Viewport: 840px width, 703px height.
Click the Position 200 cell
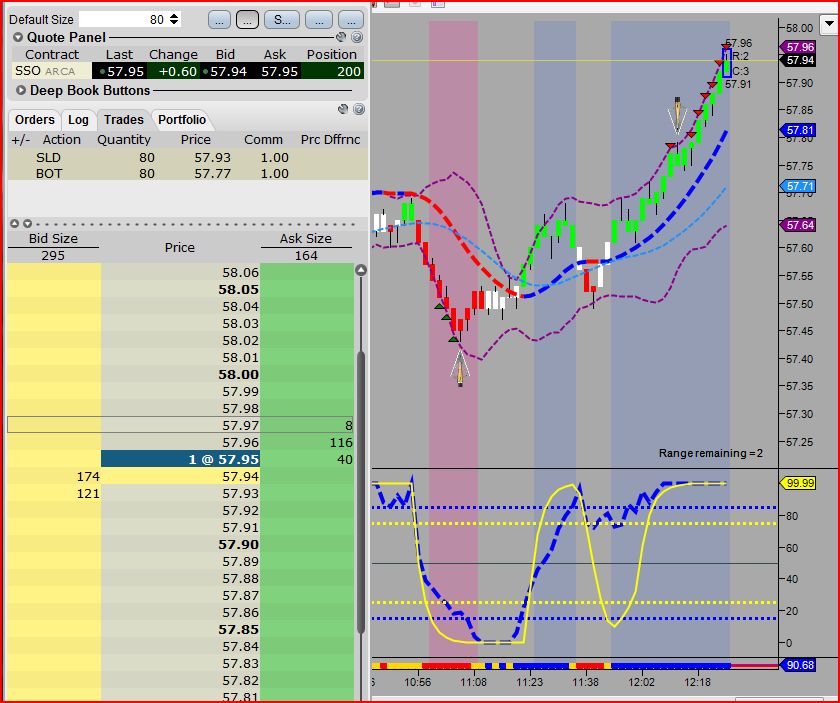pyautogui.click(x=332, y=71)
